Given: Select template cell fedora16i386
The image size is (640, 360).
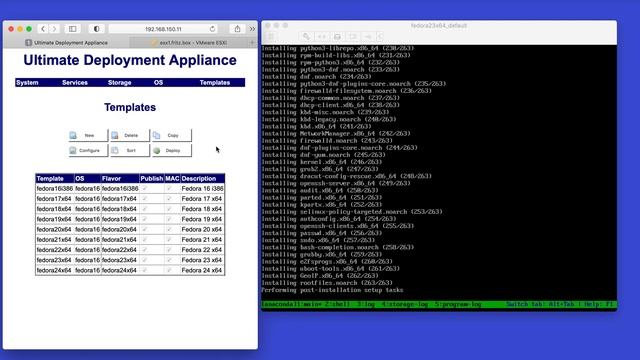Looking at the screenshot, I should pos(55,189).
